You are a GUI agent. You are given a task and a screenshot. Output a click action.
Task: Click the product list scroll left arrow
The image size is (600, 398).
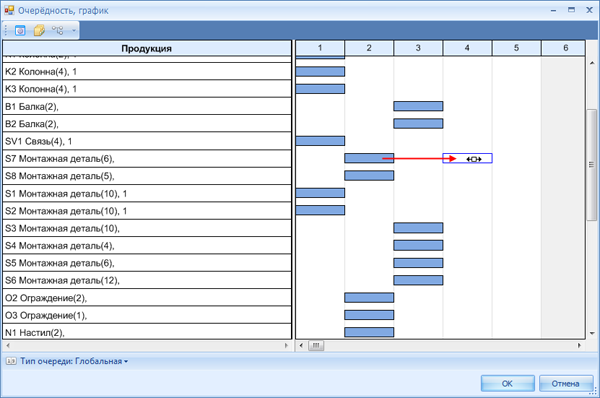pos(8,346)
